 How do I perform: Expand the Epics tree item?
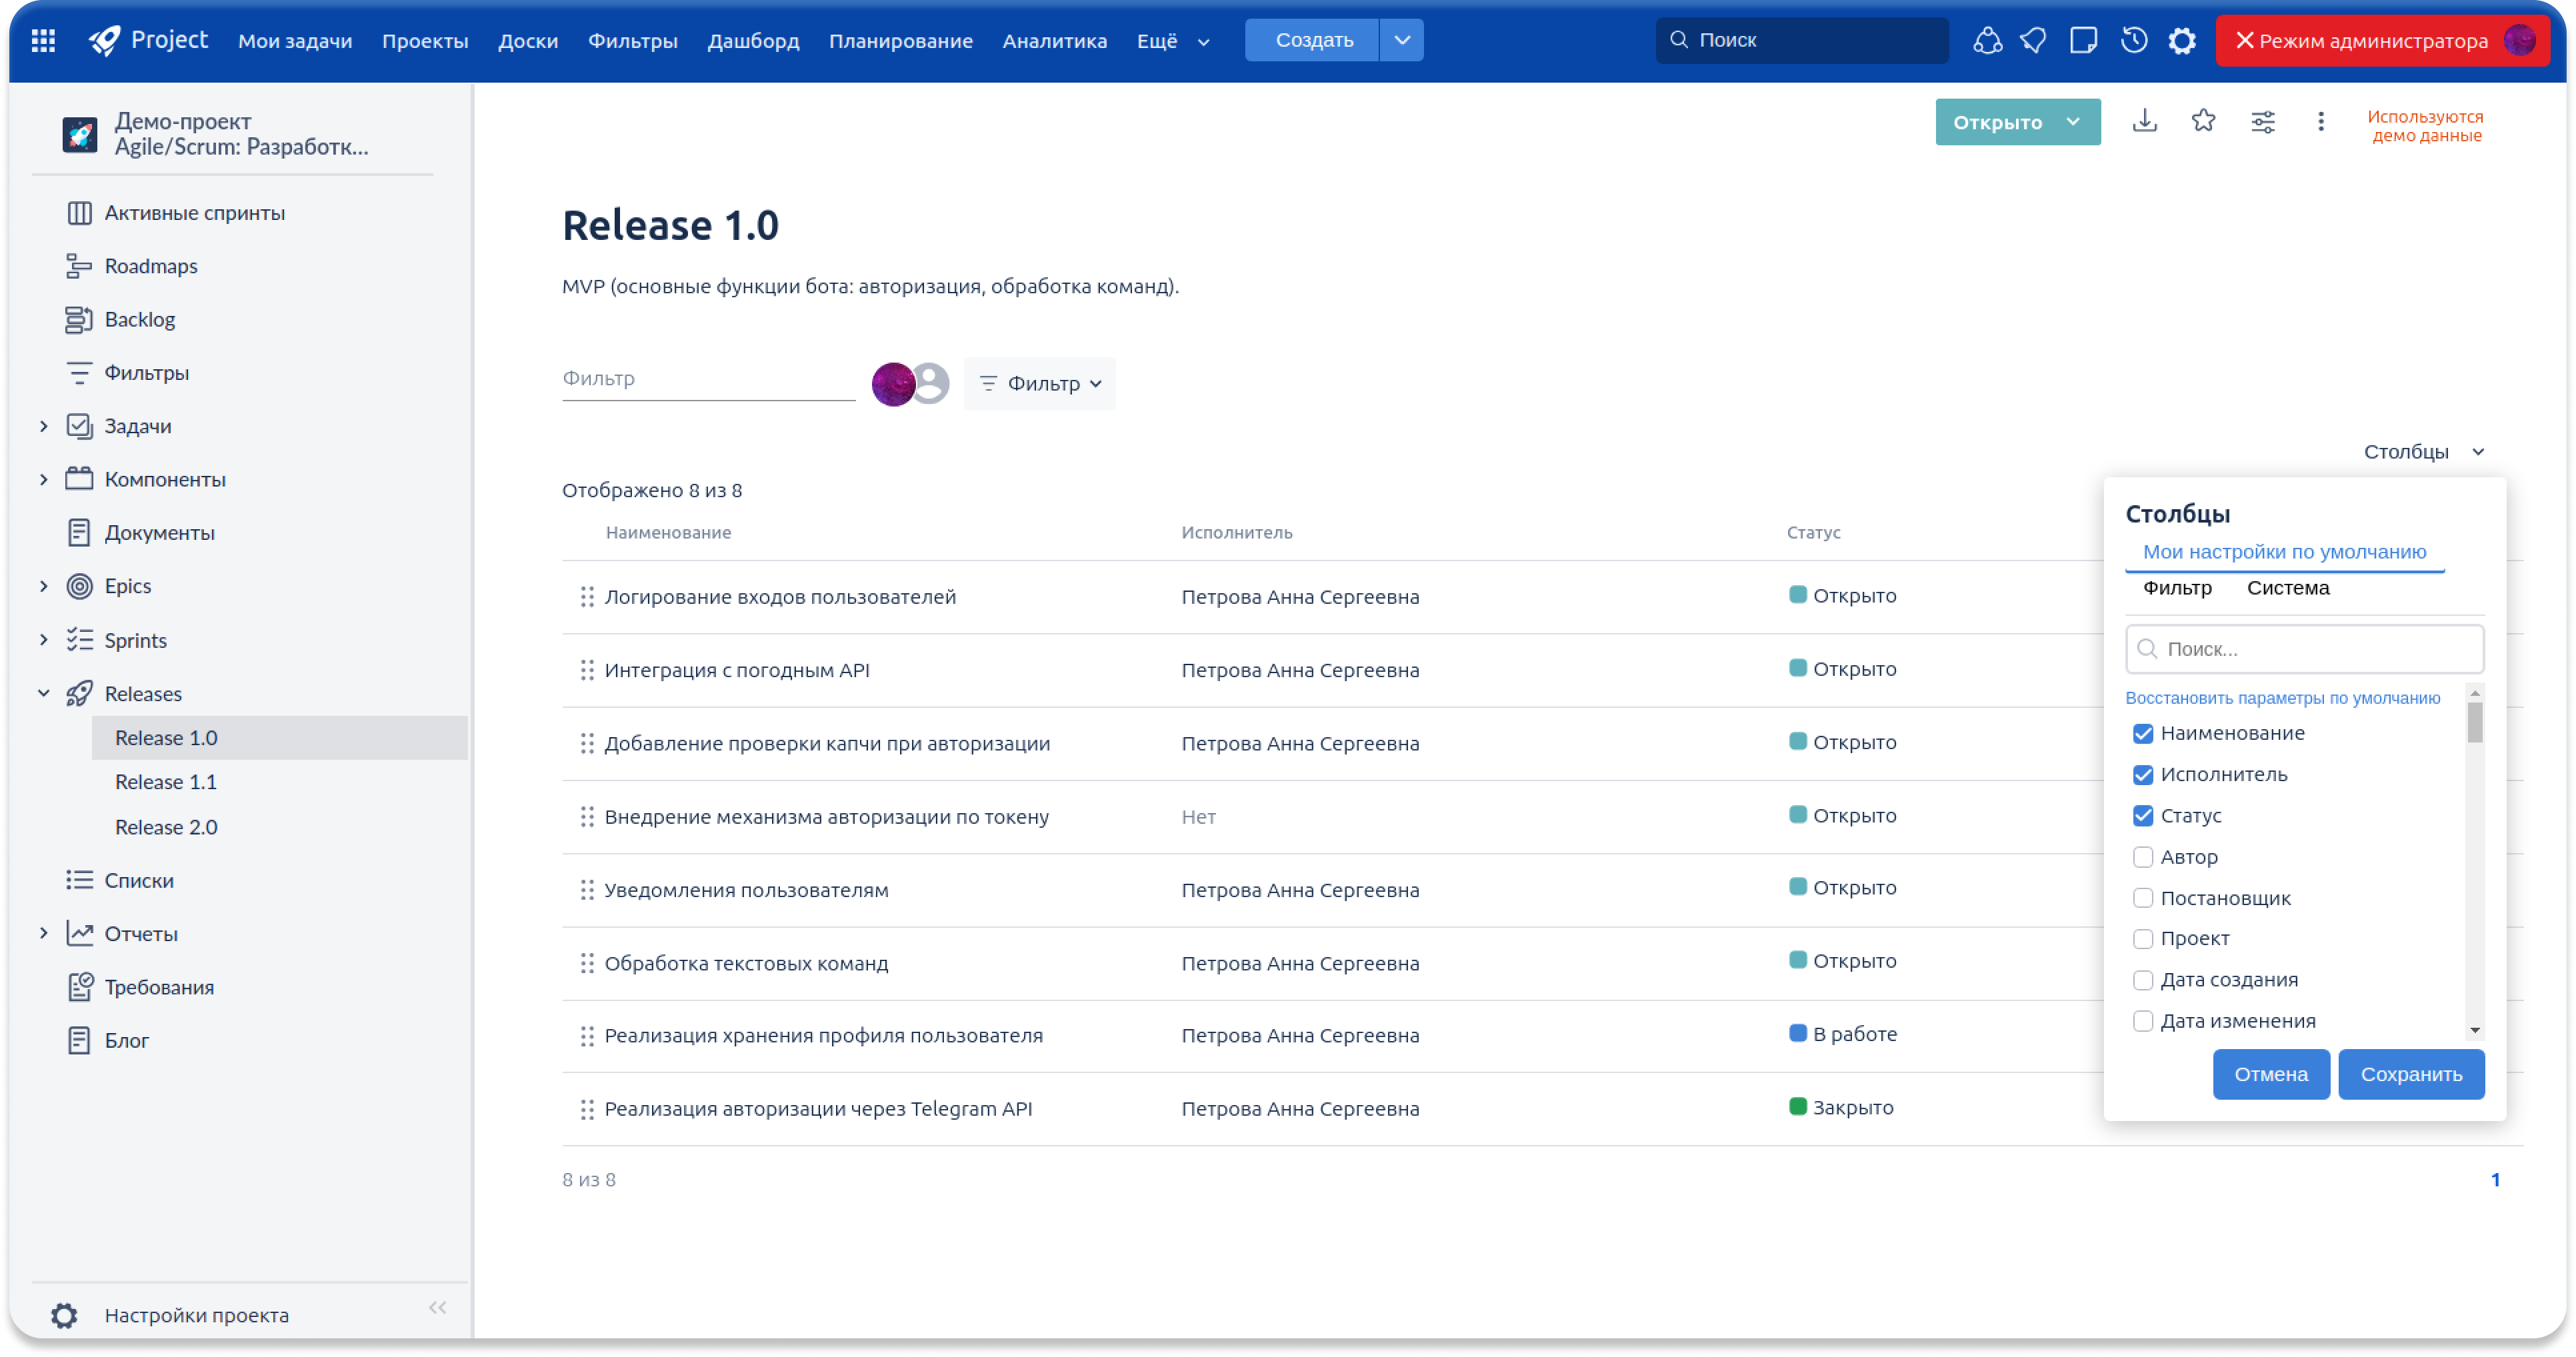tap(44, 586)
